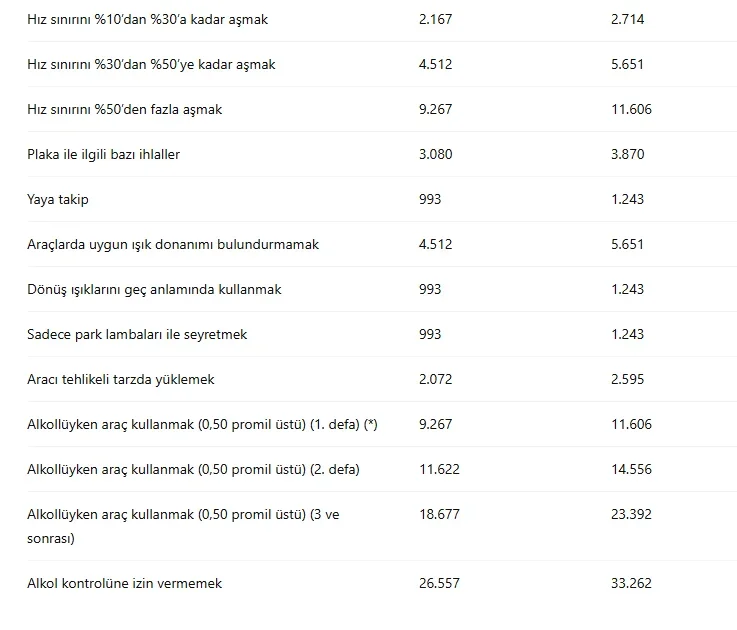The height and width of the screenshot is (630, 737).
Task: Click 'Sadece park lambaları ile seyretmek' label
Action: (137, 334)
